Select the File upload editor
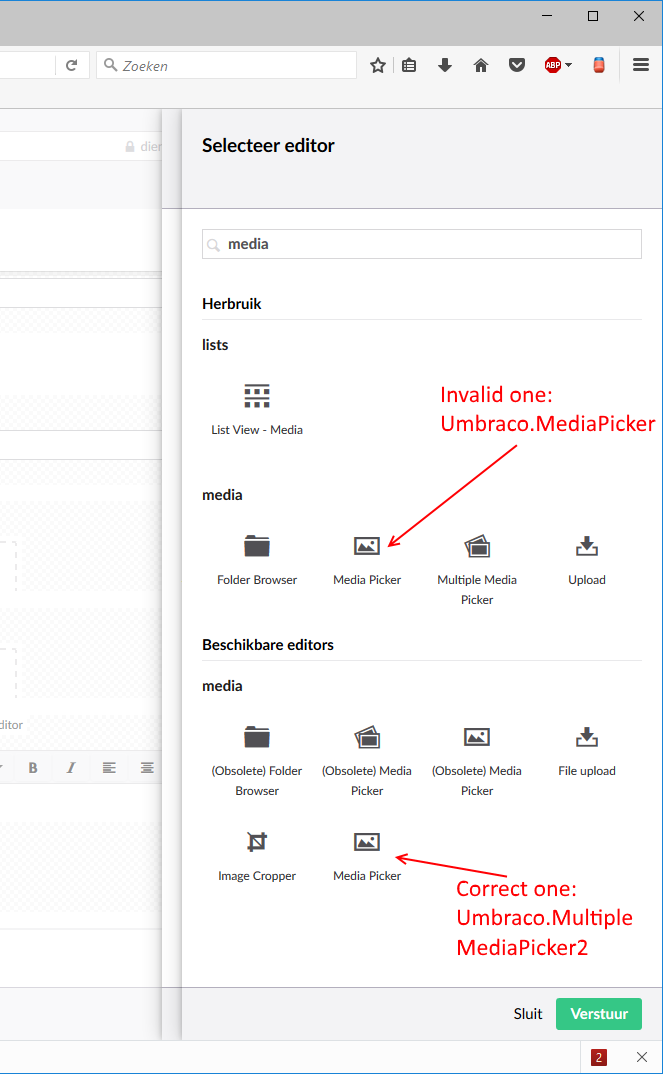Image resolution: width=663 pixels, height=1074 pixels. tap(587, 751)
